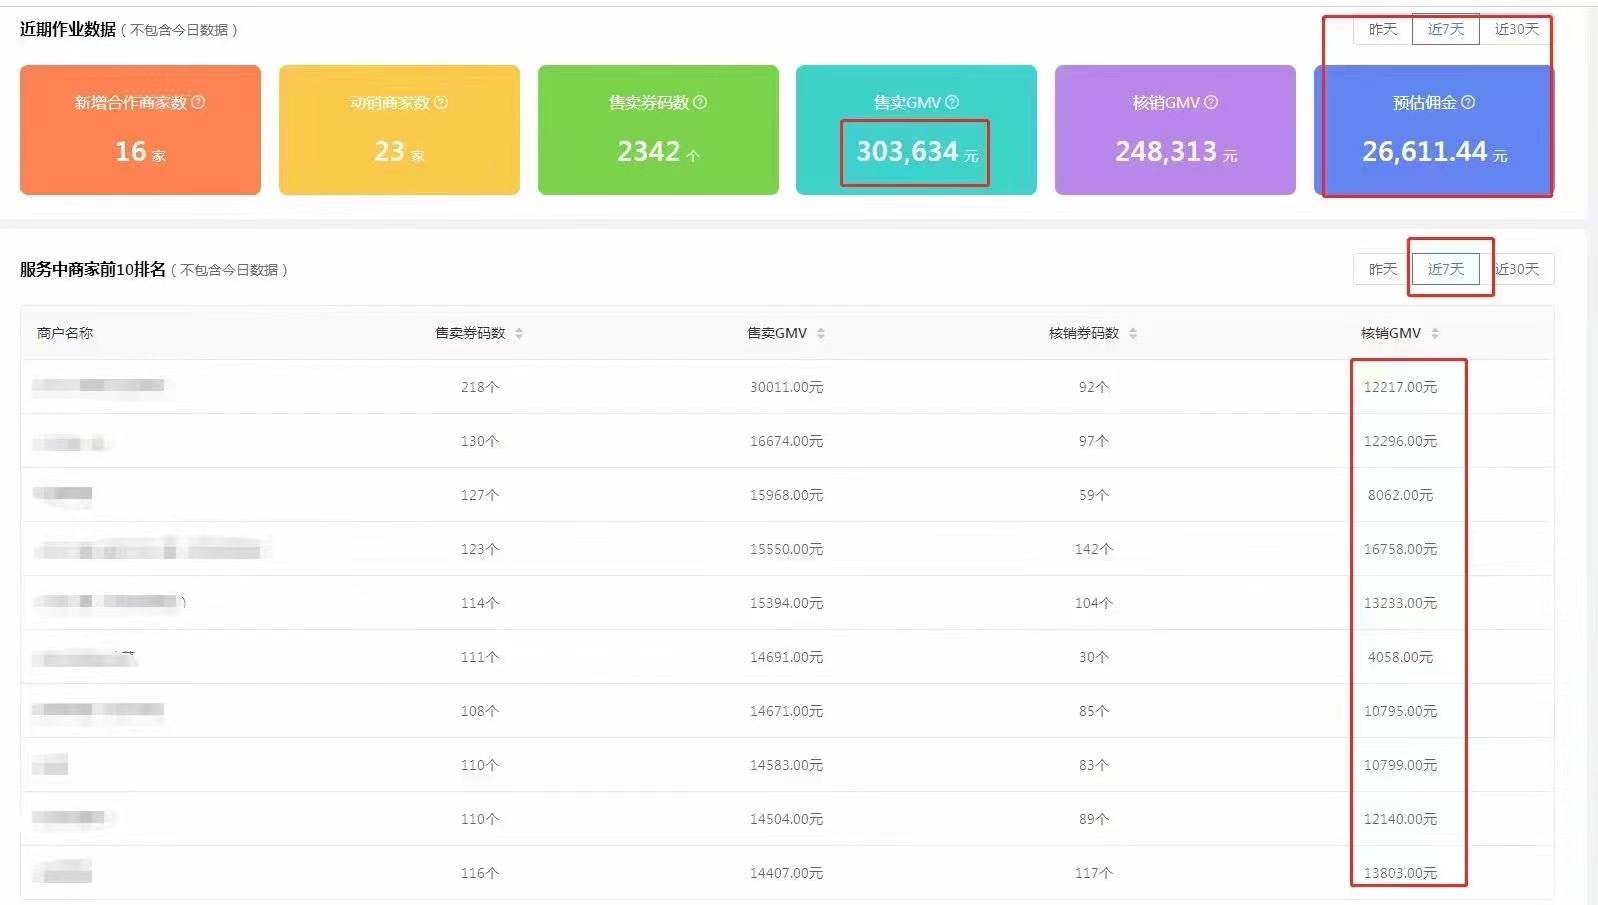Switch ranking table to 昨天
Image resolution: width=1598 pixels, height=905 pixels.
click(1382, 269)
